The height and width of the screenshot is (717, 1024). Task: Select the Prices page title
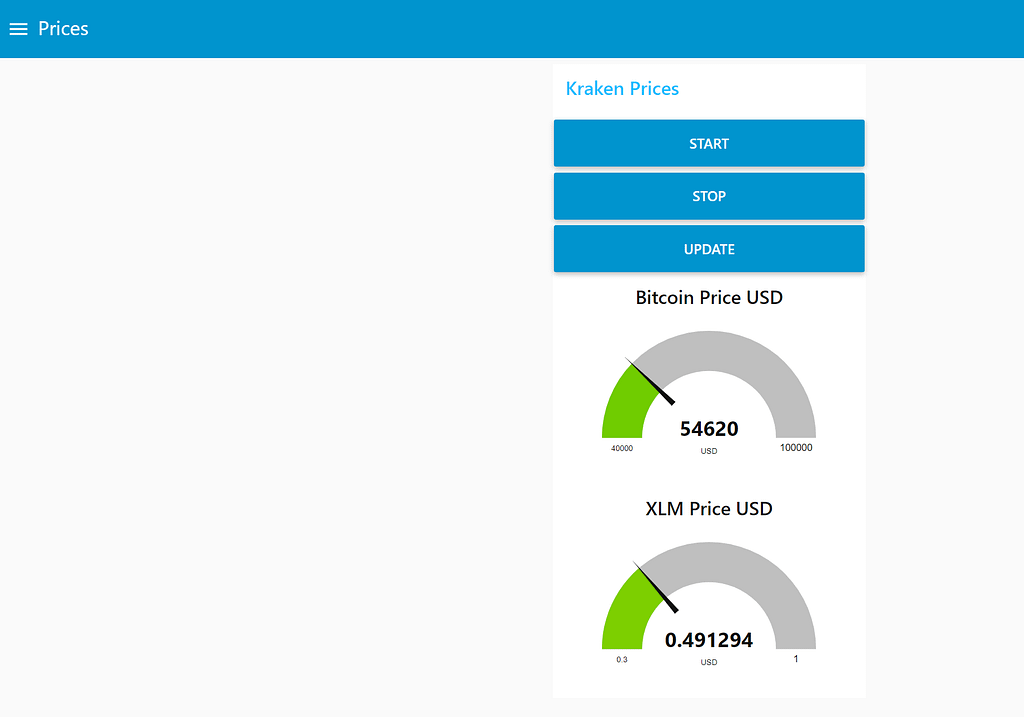(63, 29)
